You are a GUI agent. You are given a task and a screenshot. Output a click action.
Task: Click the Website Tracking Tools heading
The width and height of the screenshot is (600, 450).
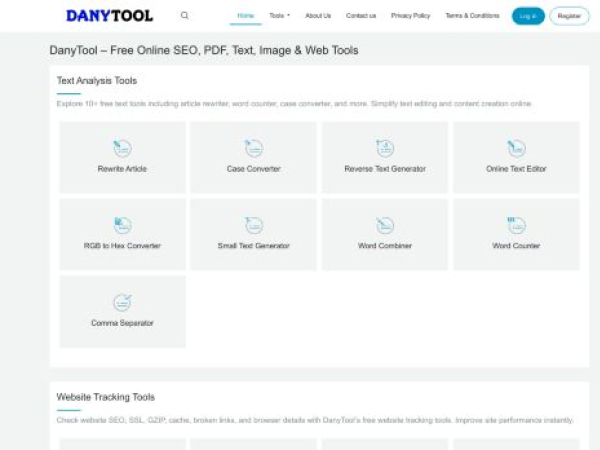click(106, 397)
